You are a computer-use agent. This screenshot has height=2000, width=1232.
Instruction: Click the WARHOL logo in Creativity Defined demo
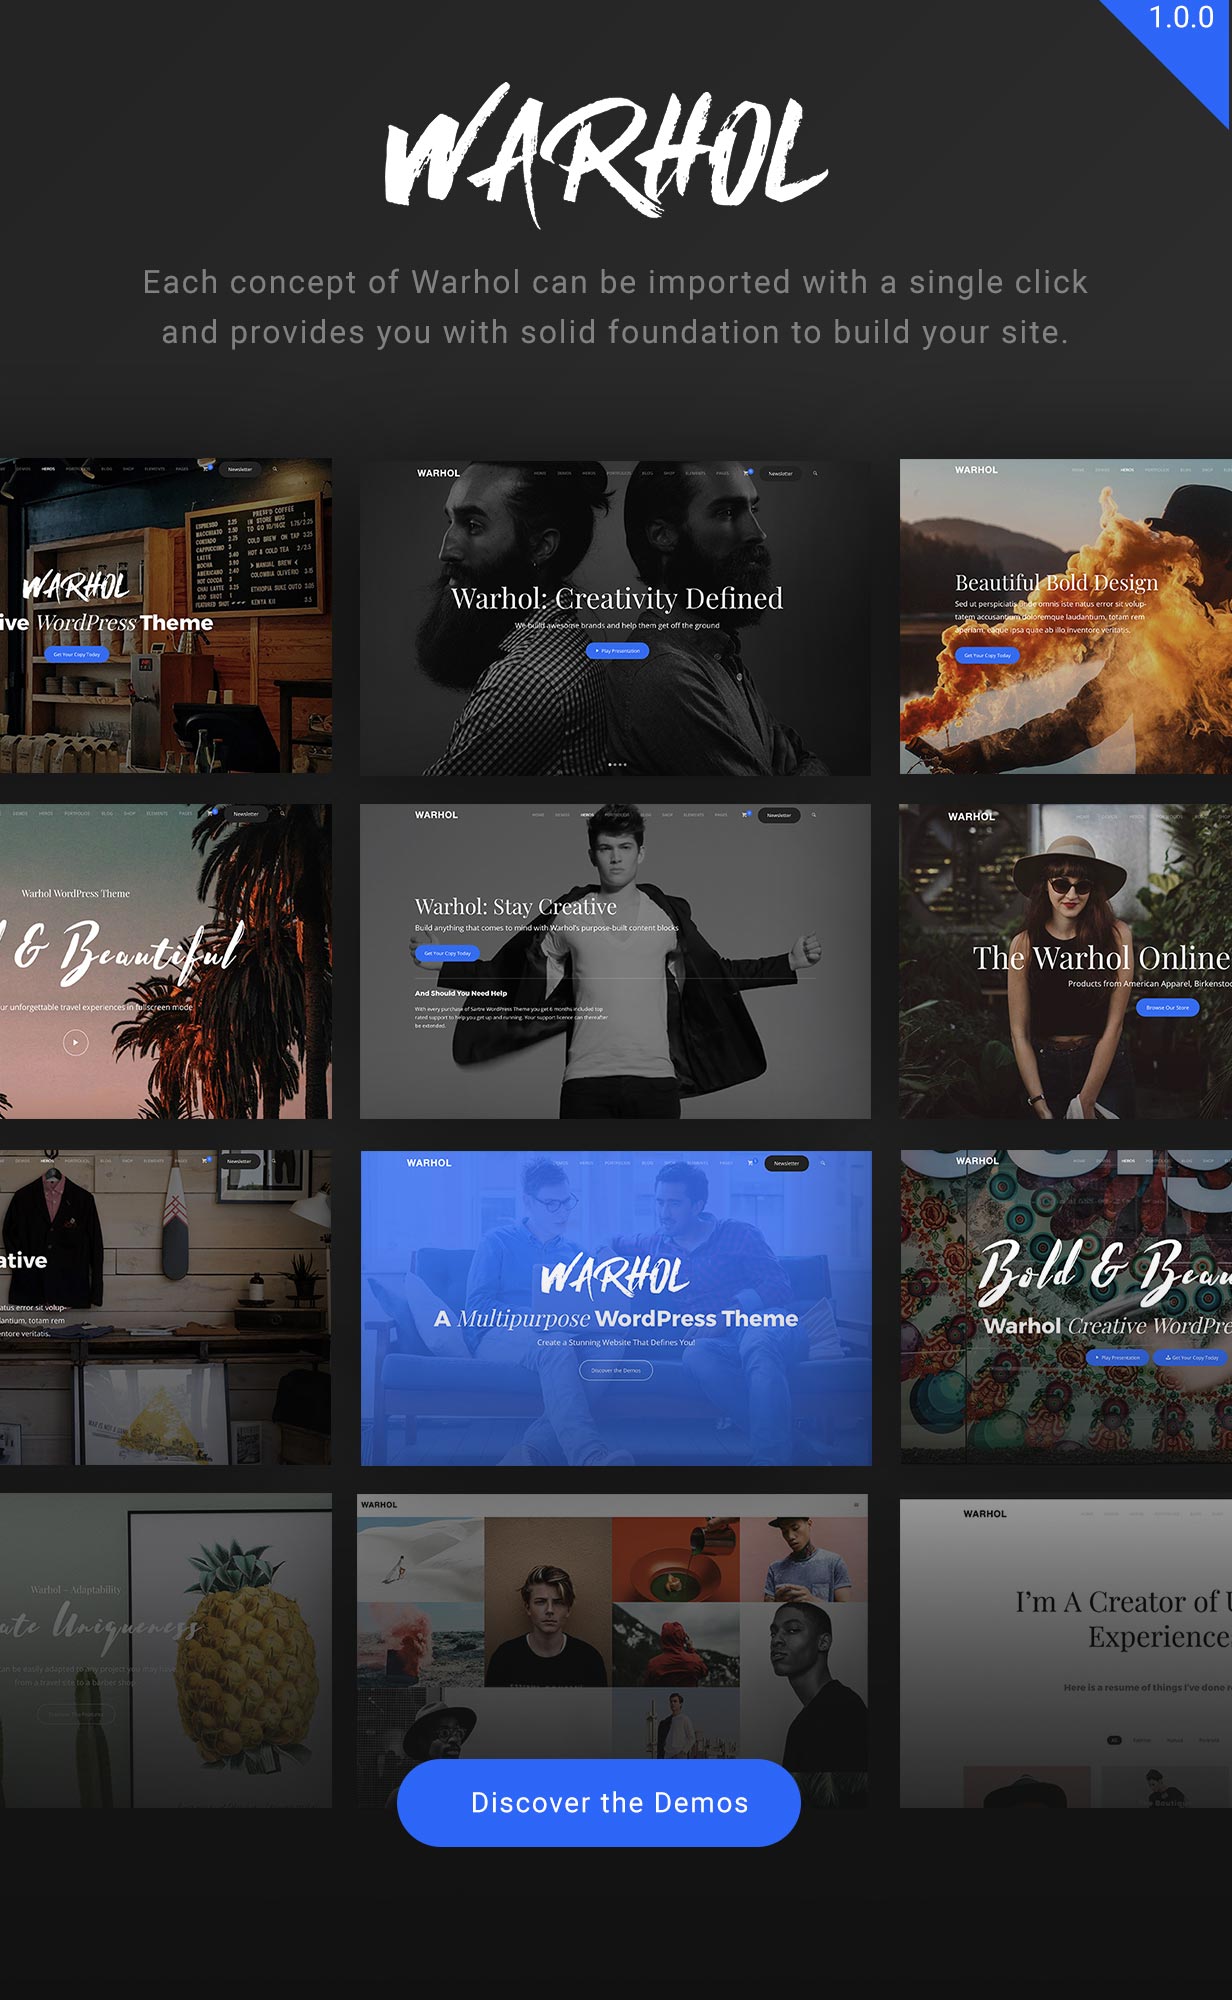pos(438,473)
